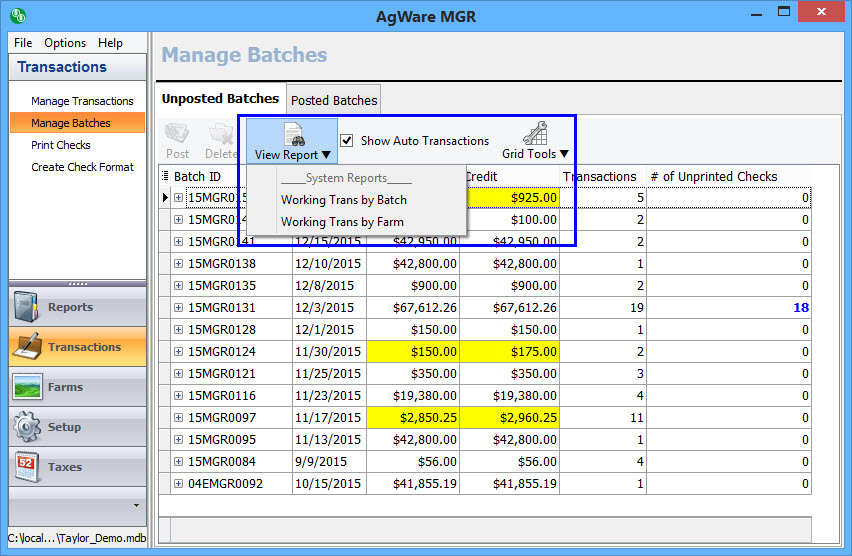
Task: Open the Taxes calendar icon section
Action: pyautogui.click(x=28, y=467)
